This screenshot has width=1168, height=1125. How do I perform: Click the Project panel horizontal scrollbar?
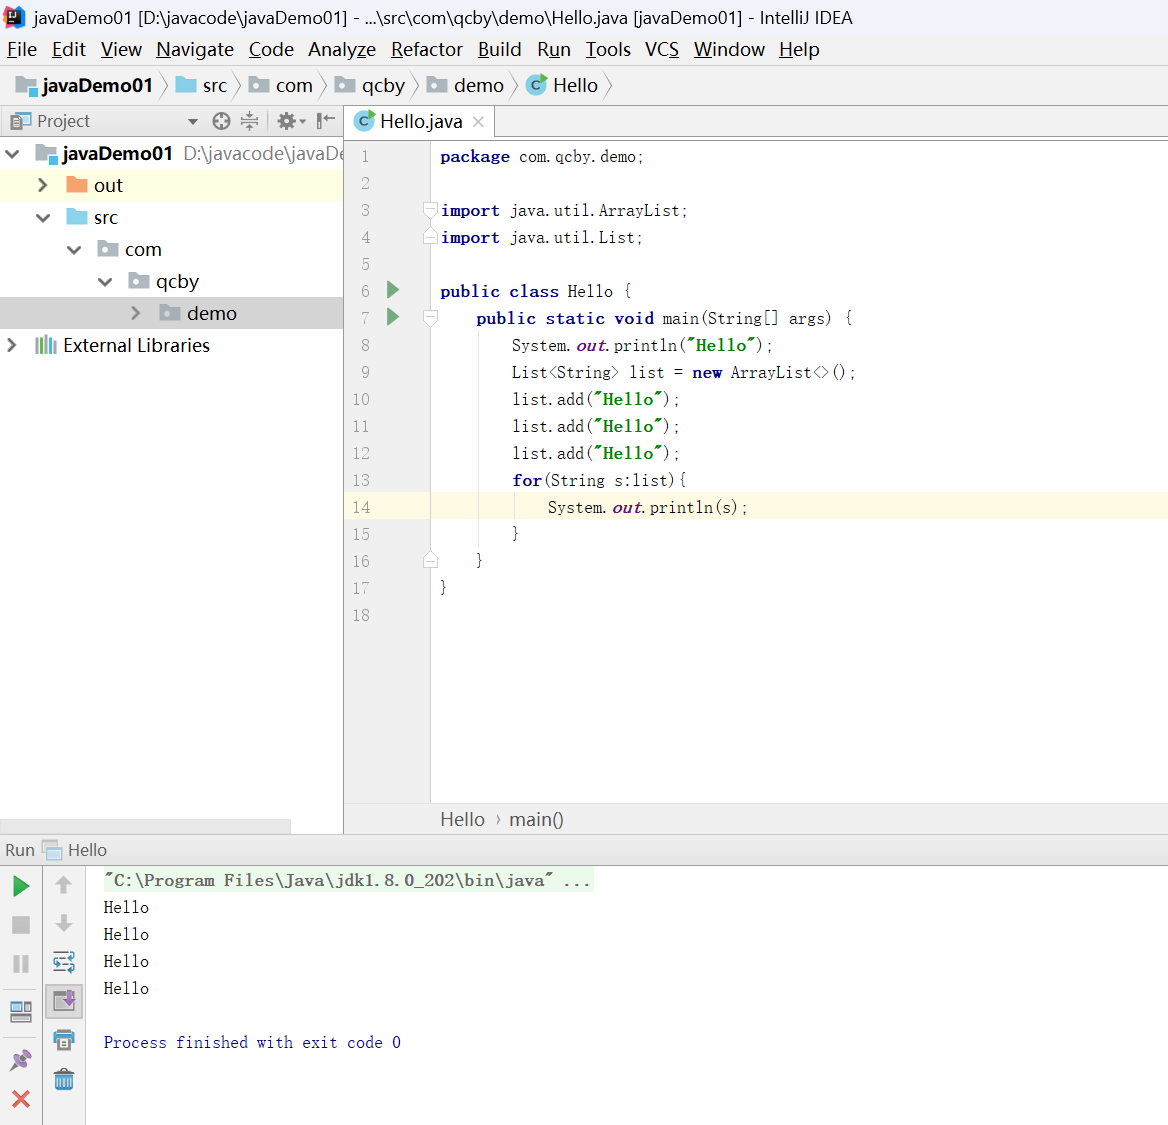pos(145,826)
